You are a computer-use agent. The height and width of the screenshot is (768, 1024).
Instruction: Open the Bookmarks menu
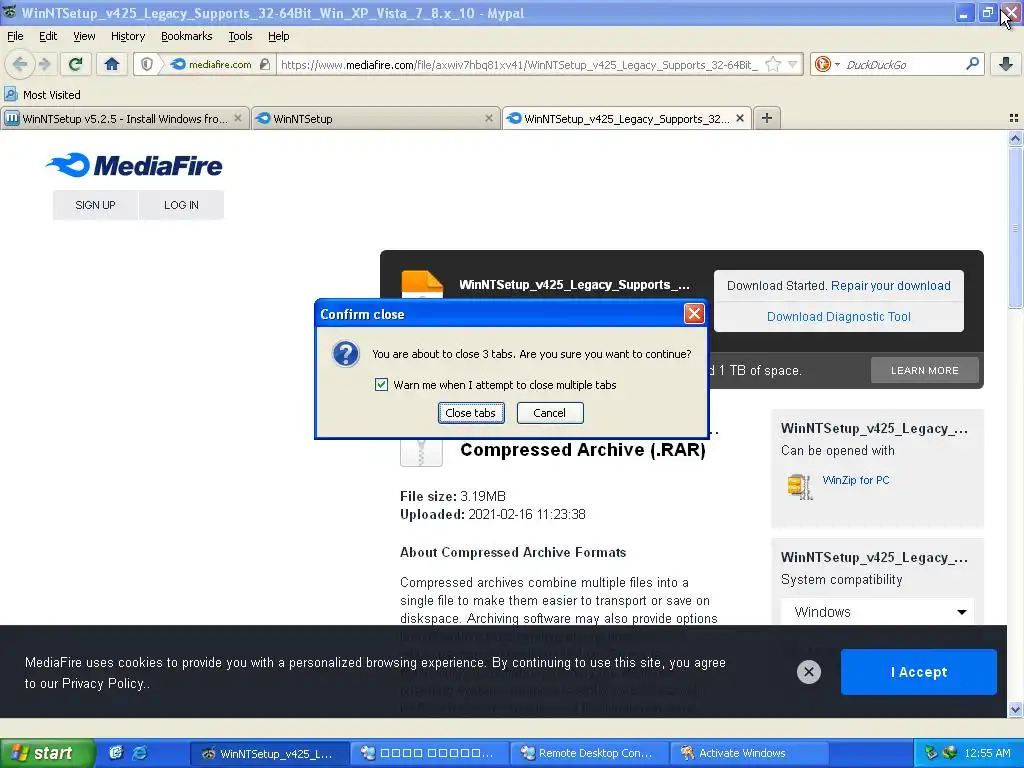186,36
